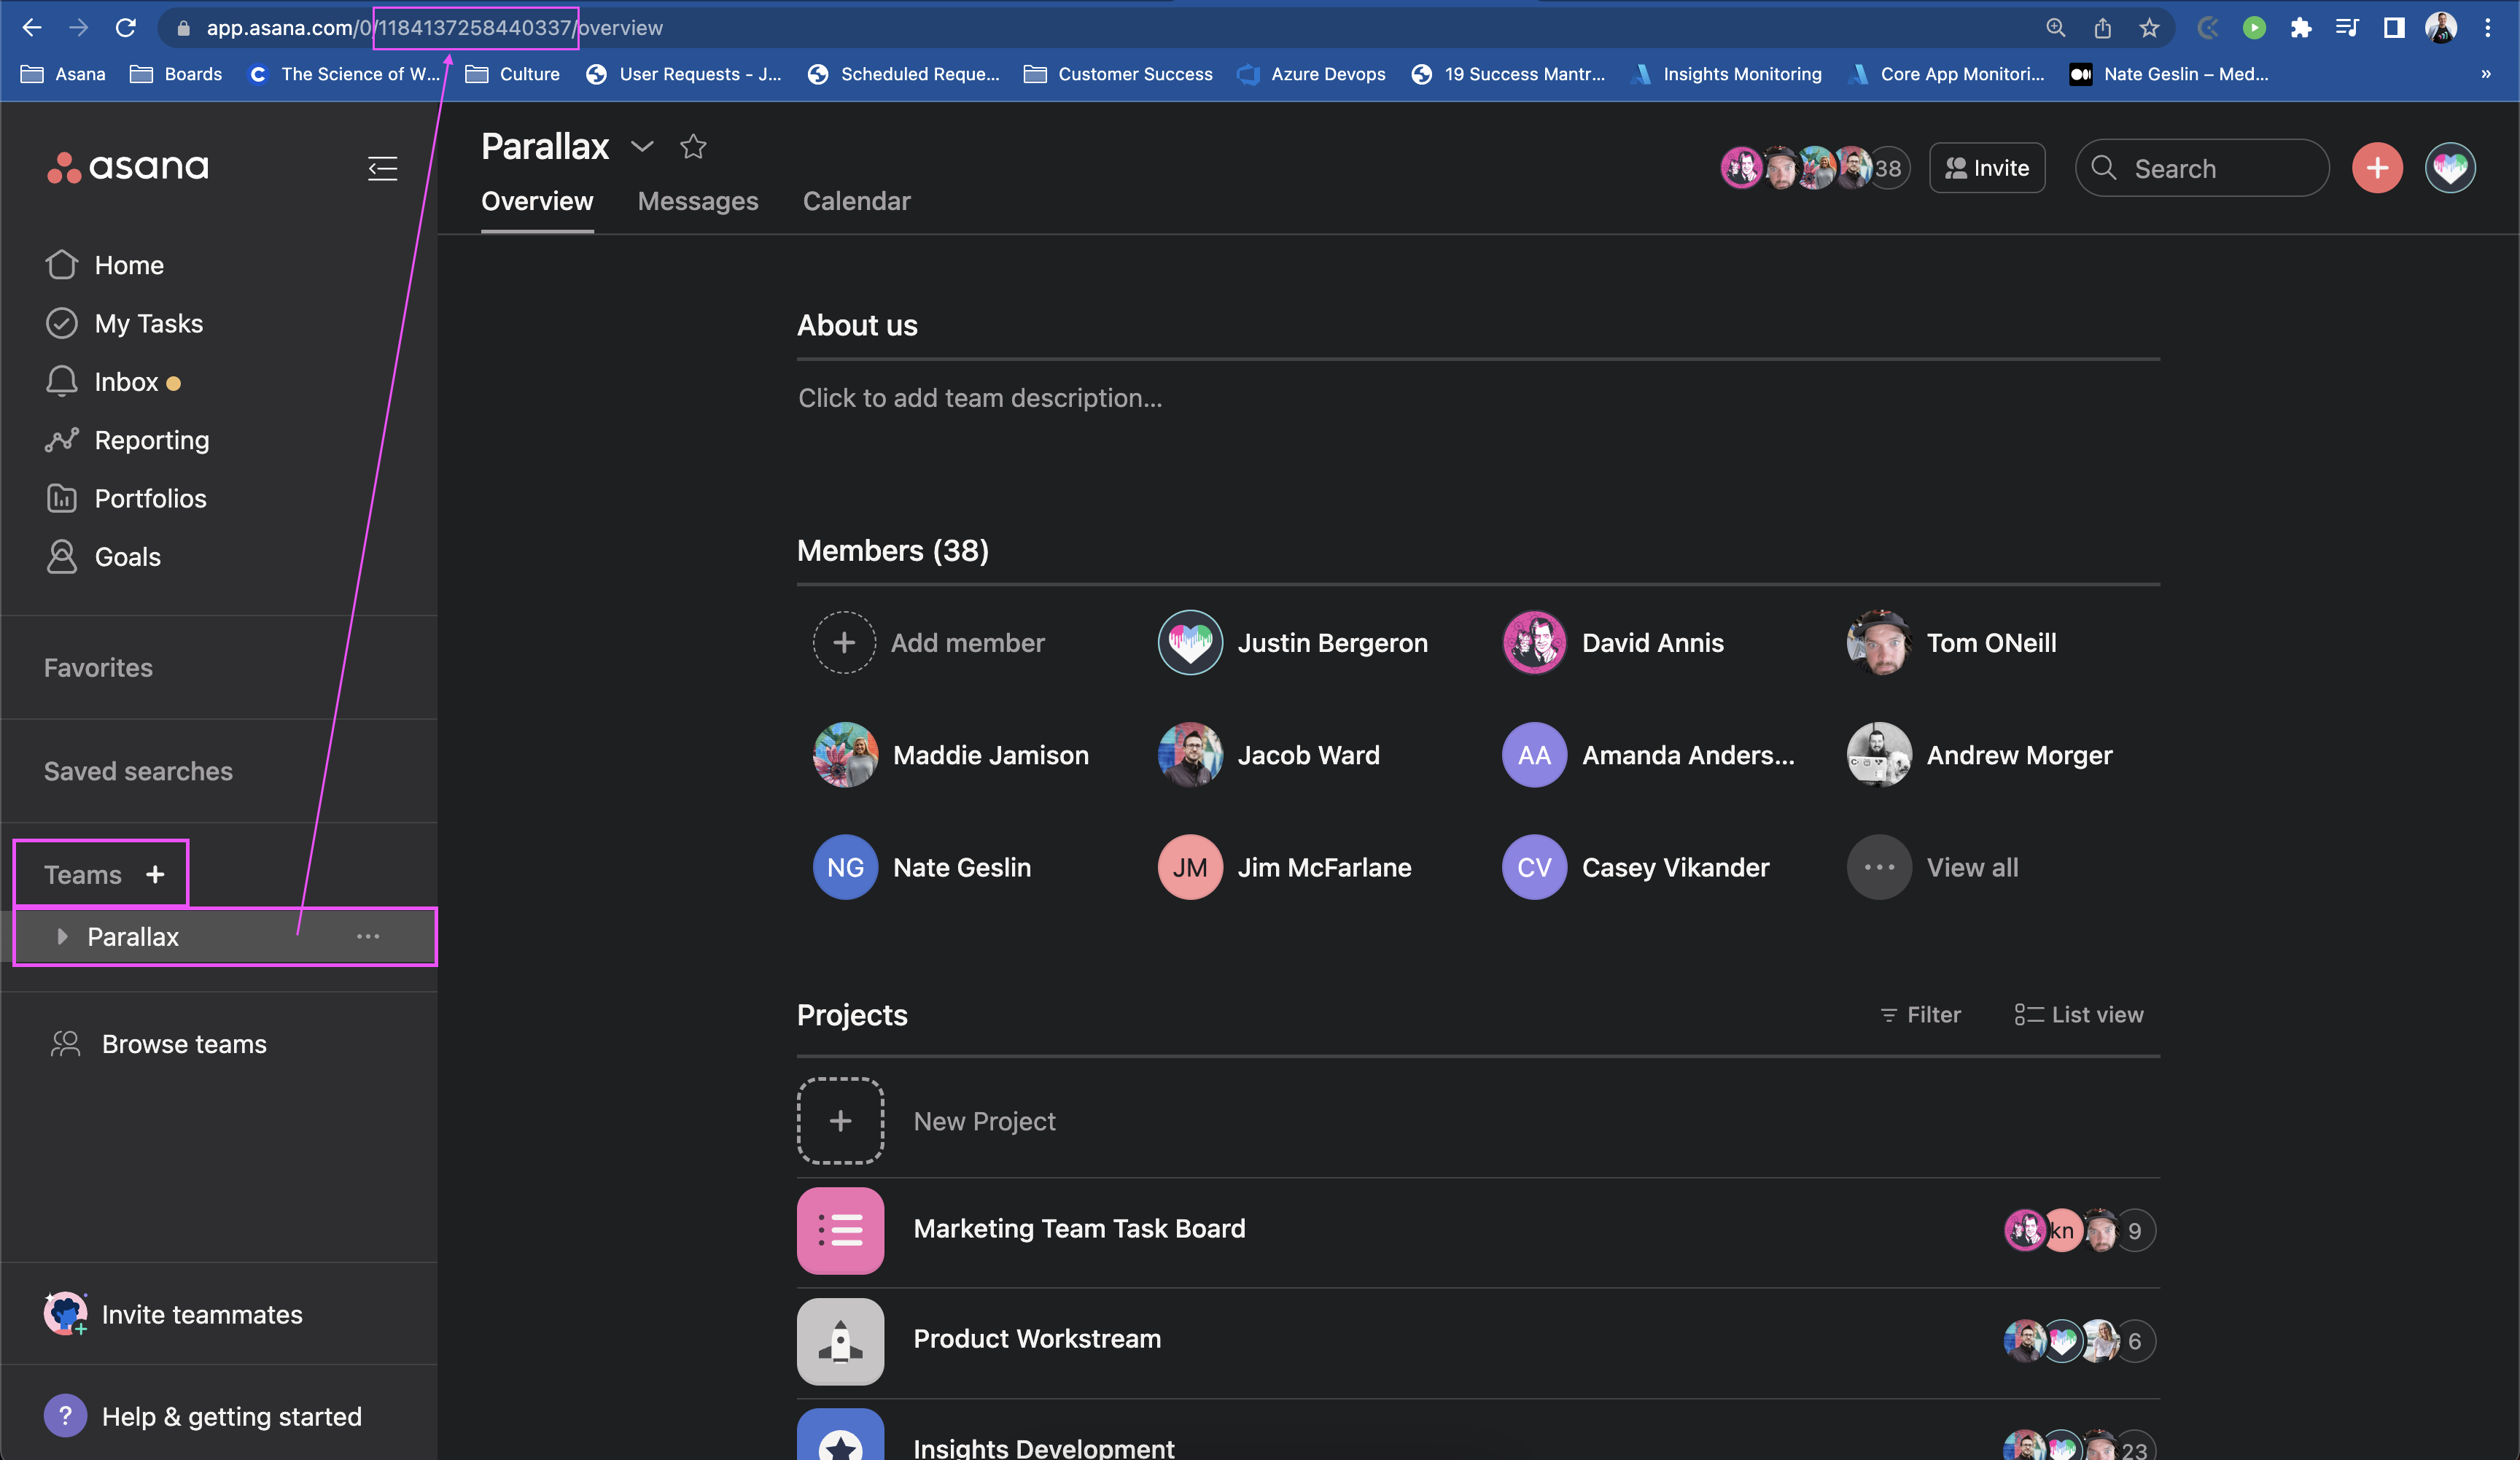The height and width of the screenshot is (1460, 2520).
Task: Open Insights Monitoring bookmark
Action: (1726, 74)
